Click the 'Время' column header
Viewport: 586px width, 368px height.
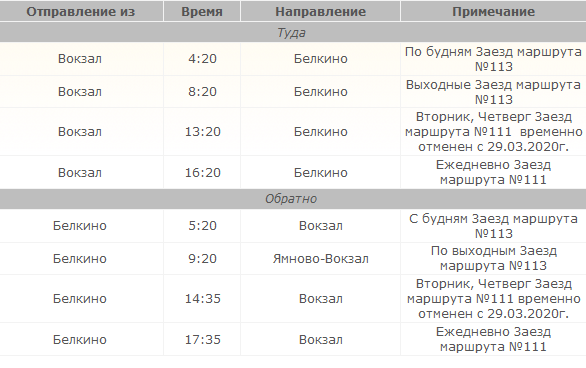coord(202,11)
